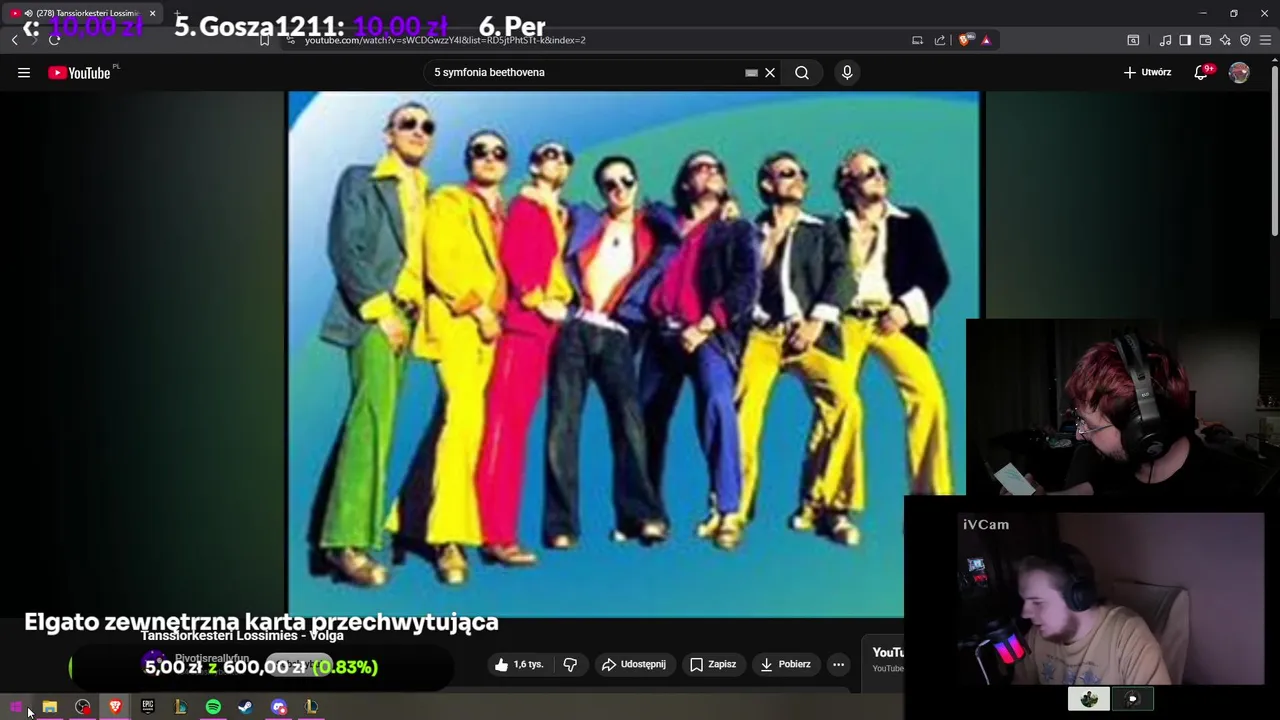The image size is (1280, 720).
Task: Open the Brave playlist music note icon
Action: [1165, 40]
